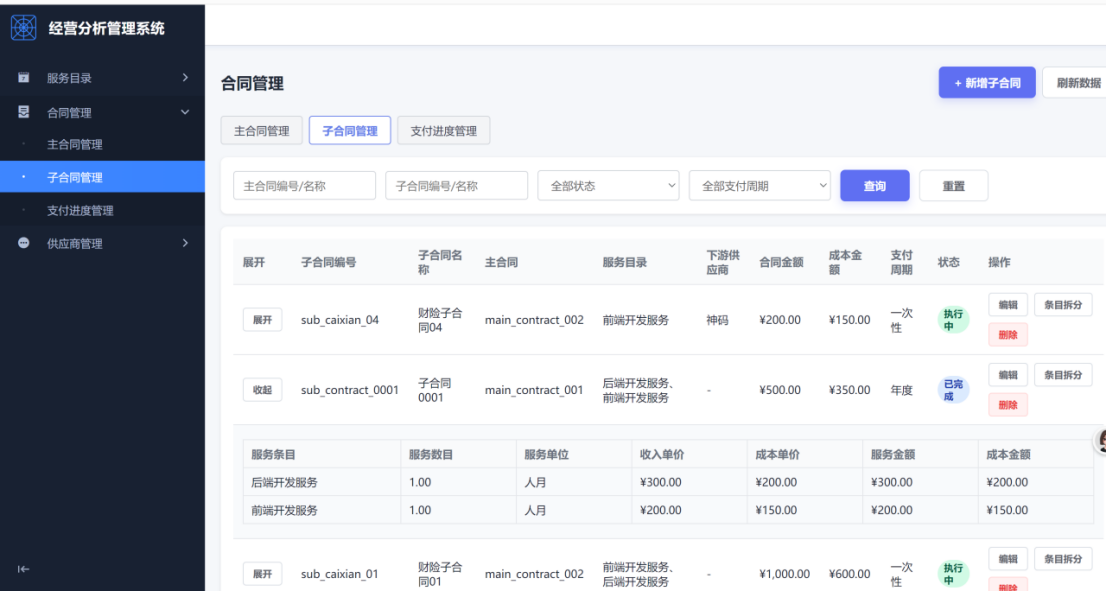Click the 经营分析管理系统 title
This screenshot has width=1106, height=592.
point(107,28)
